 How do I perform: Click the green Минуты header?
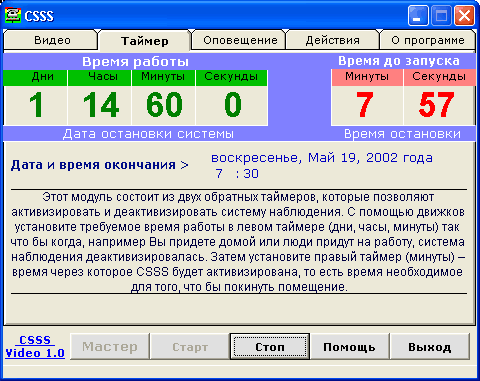point(164,77)
